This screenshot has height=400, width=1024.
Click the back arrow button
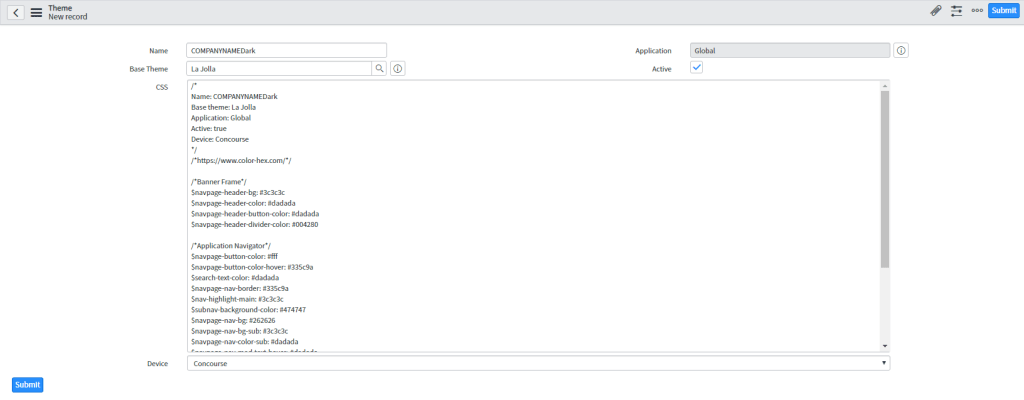tap(17, 12)
